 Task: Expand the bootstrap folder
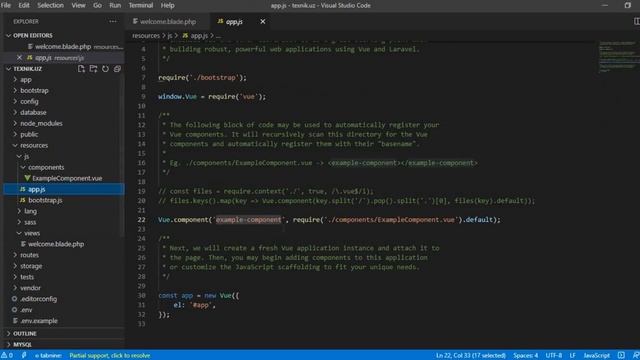(x=34, y=91)
